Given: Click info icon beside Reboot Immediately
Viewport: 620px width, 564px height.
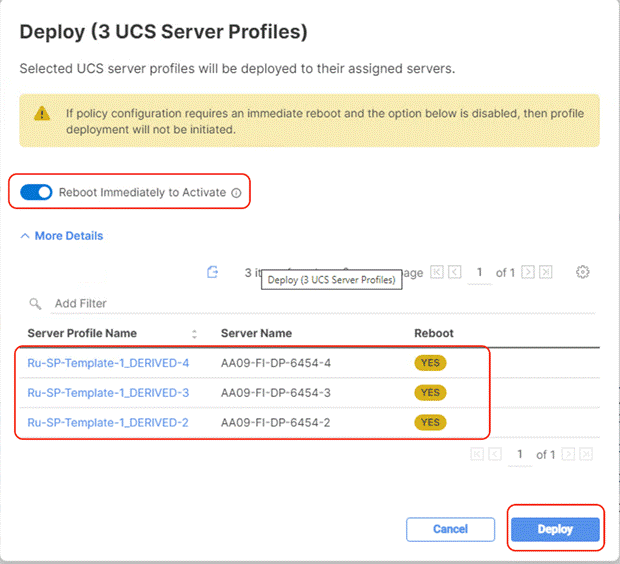Looking at the screenshot, I should click(x=236, y=193).
